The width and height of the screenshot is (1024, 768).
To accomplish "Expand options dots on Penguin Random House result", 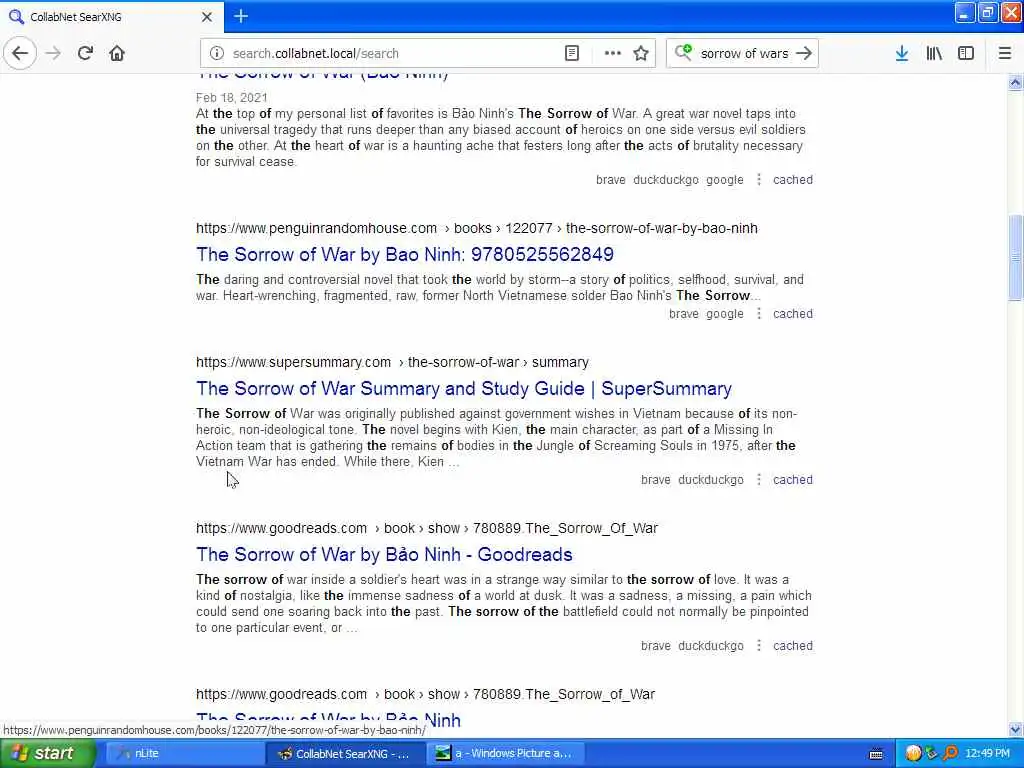I will pyautogui.click(x=758, y=313).
